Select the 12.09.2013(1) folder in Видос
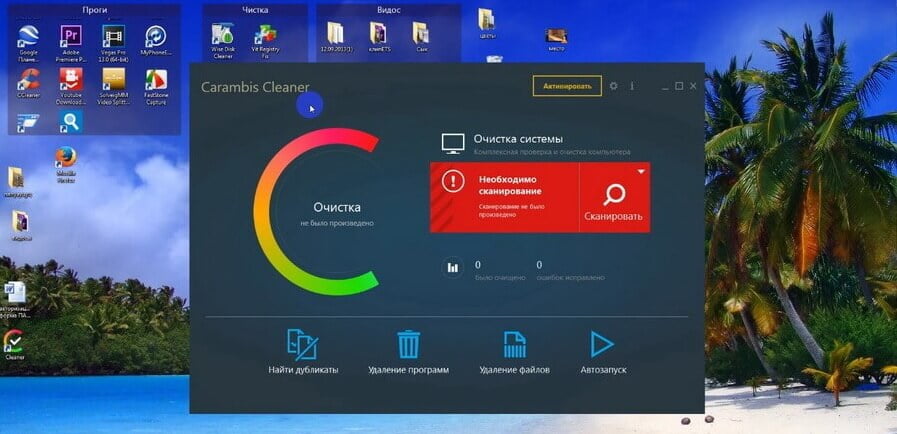Image resolution: width=897 pixels, height=434 pixels. click(336, 38)
